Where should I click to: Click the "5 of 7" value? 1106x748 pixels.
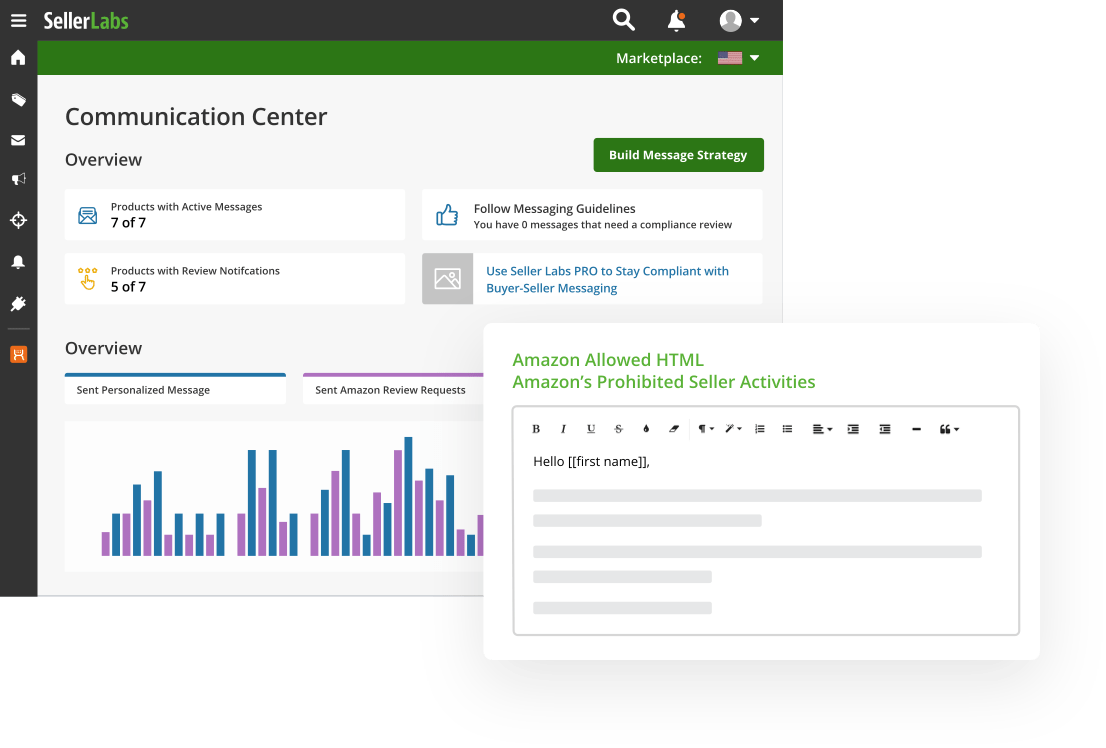128,287
